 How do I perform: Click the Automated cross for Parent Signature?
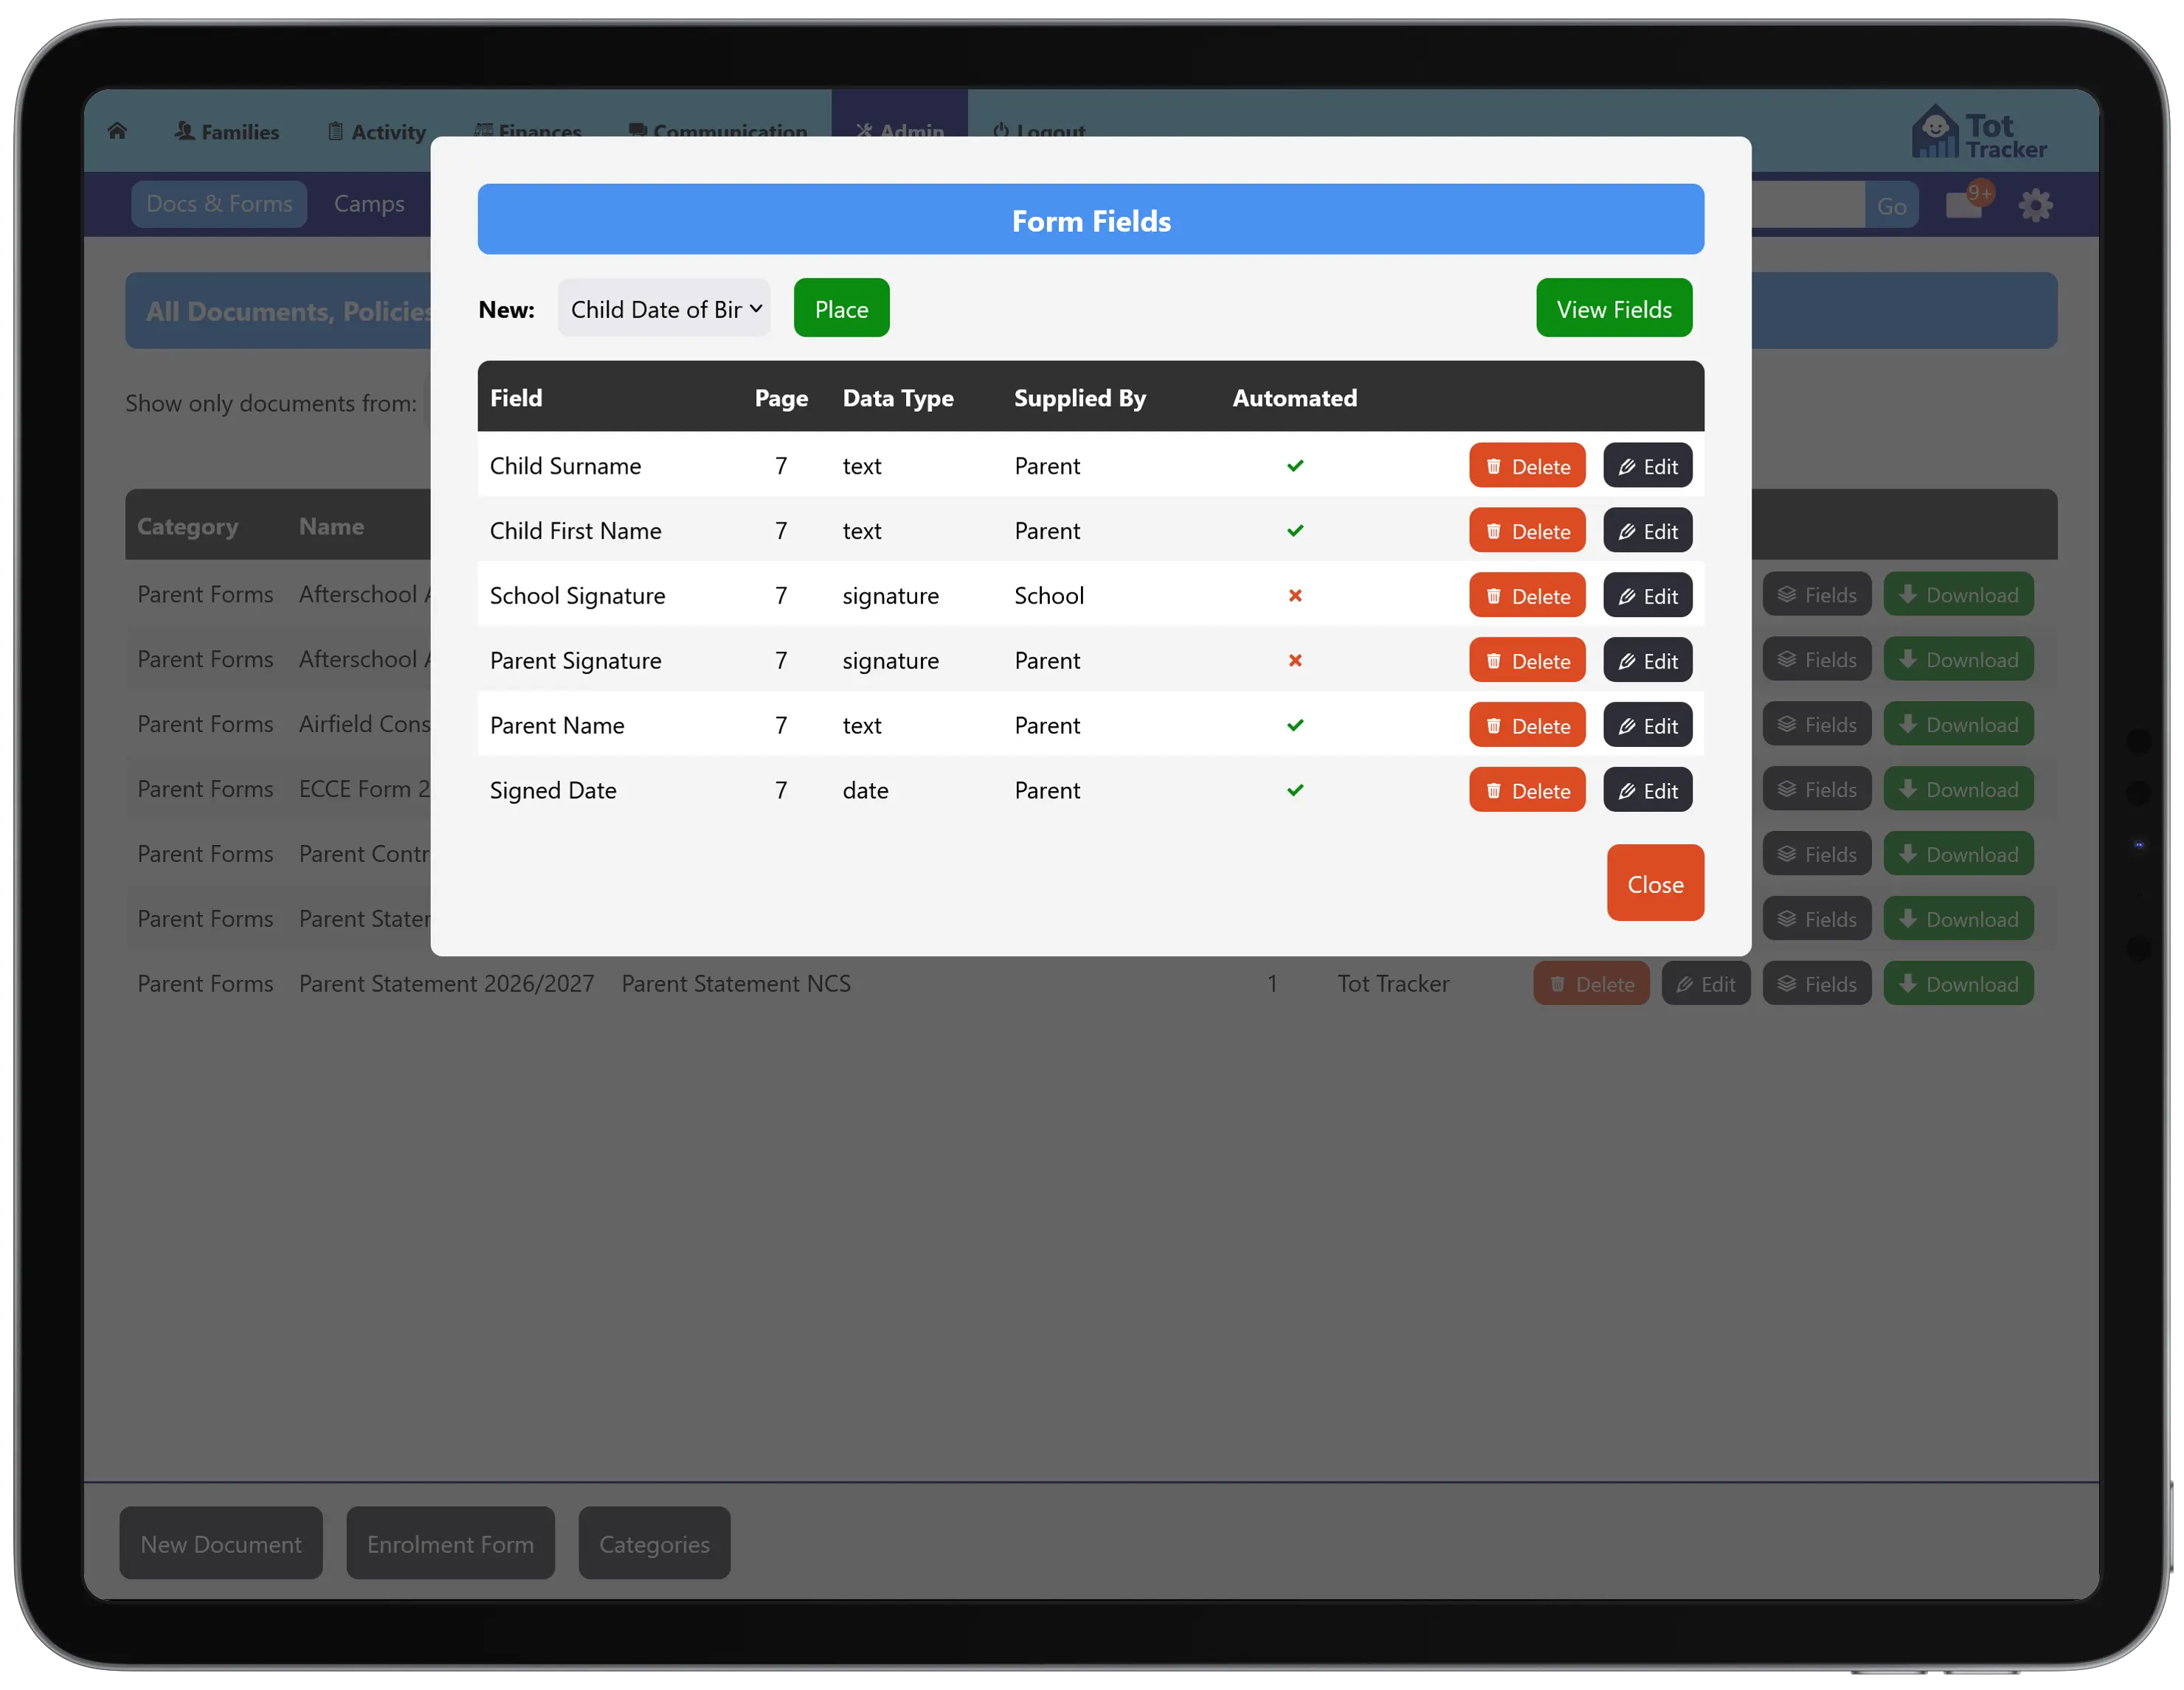(1295, 661)
